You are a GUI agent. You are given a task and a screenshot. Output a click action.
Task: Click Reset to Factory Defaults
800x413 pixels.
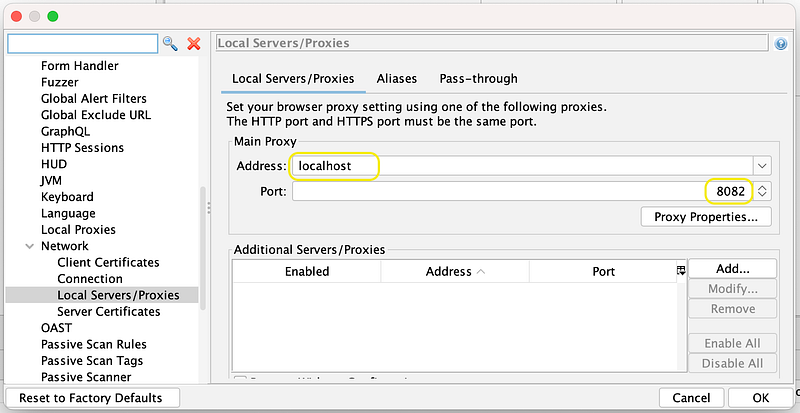(91, 398)
